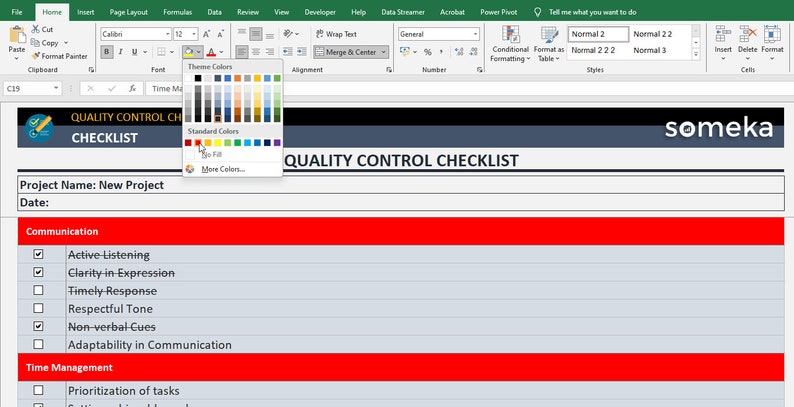Screen dimensions: 794x407
Task: Click the Font Color letter A icon
Action: point(211,52)
